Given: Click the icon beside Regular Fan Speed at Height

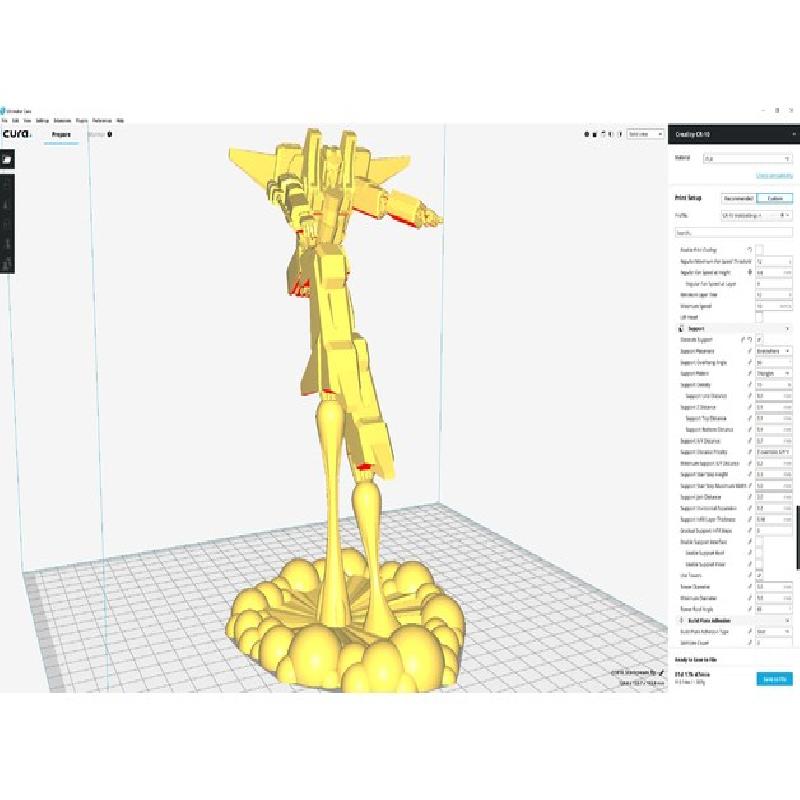Looking at the screenshot, I should pyautogui.click(x=749, y=272).
